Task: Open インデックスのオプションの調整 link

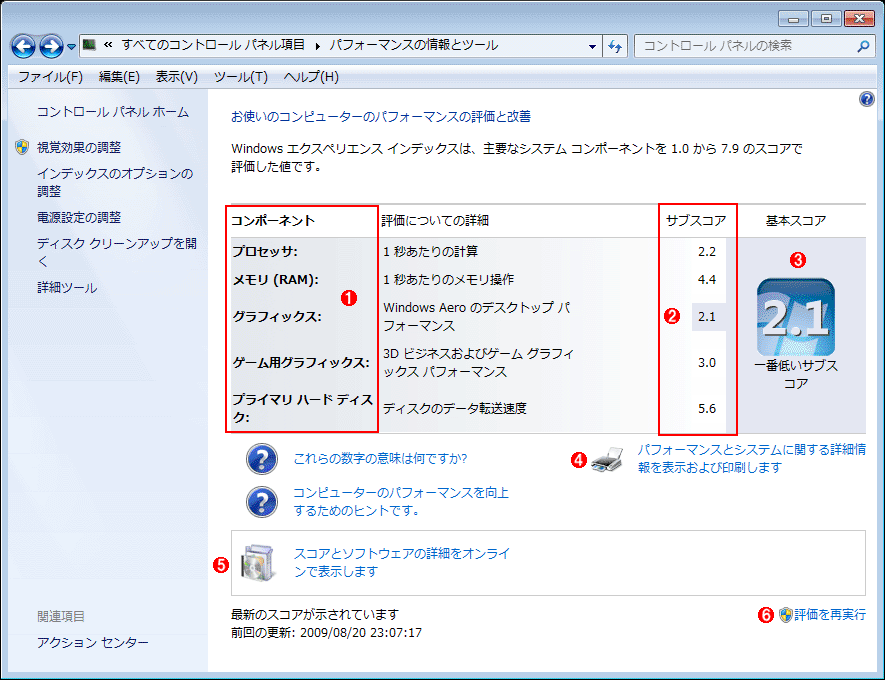Action: click(x=115, y=182)
